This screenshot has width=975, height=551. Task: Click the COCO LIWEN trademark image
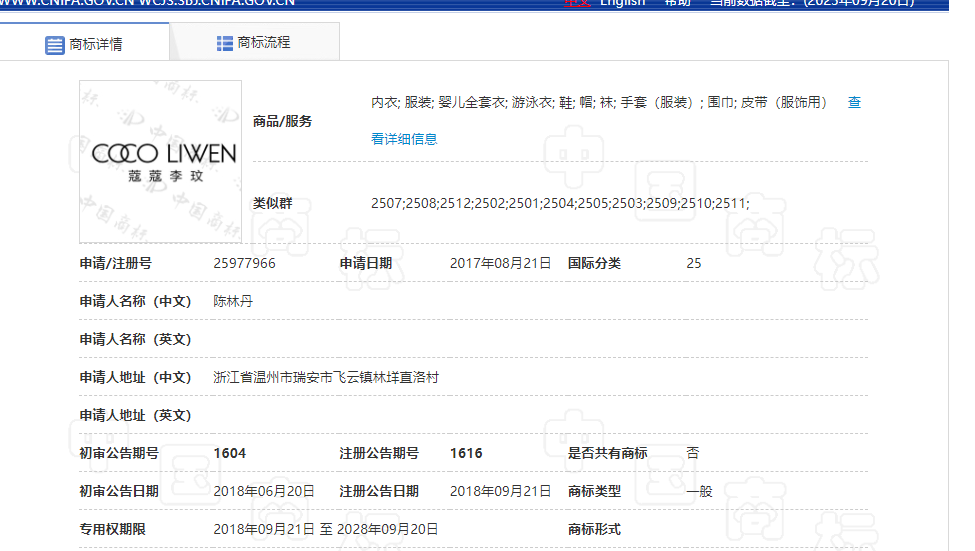(x=161, y=161)
